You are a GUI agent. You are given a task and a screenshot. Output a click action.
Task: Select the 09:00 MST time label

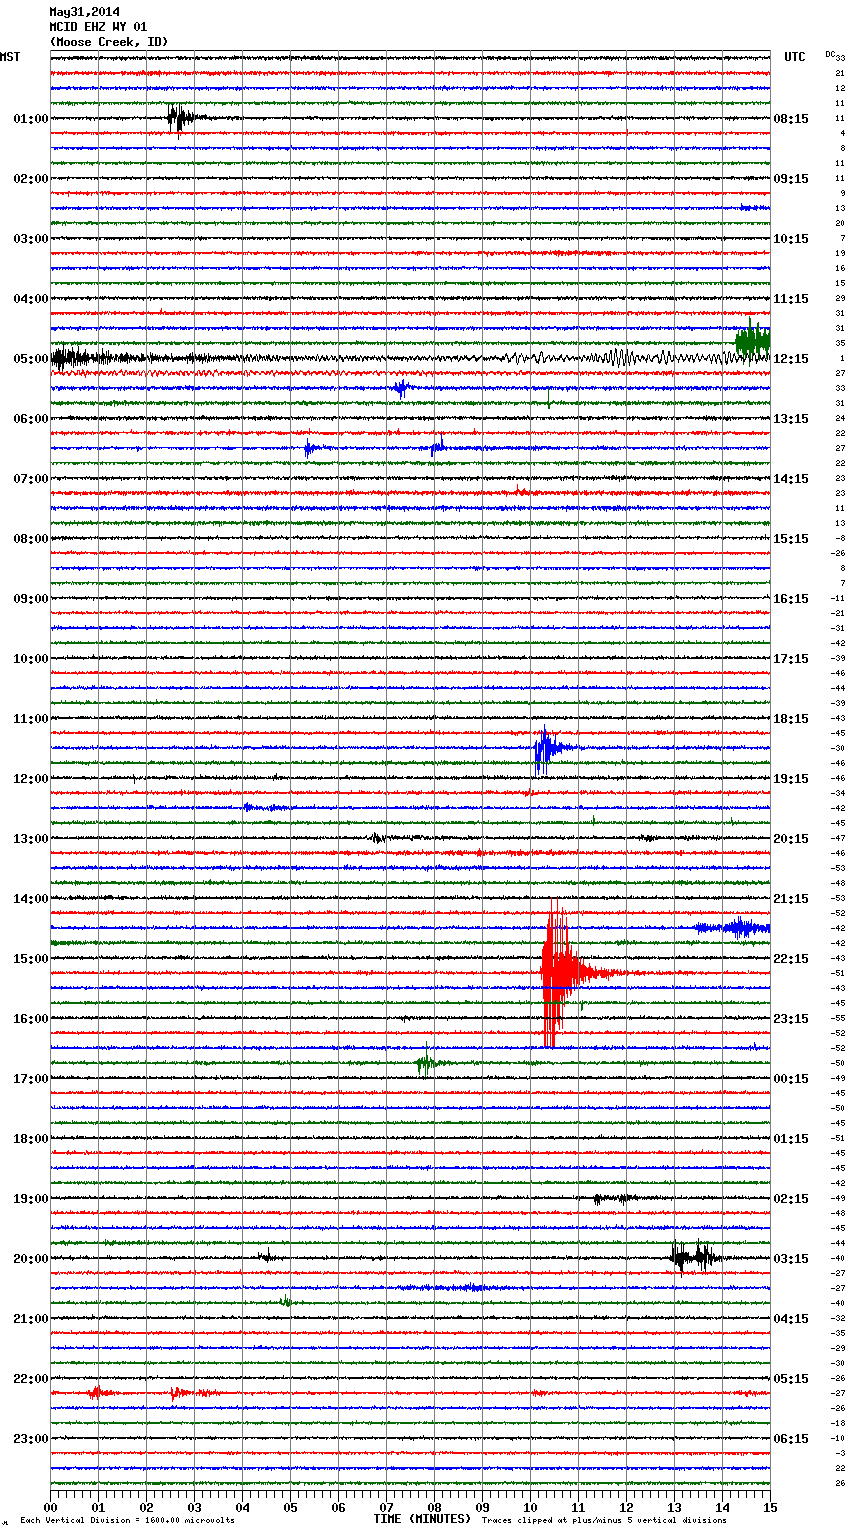coord(31,599)
